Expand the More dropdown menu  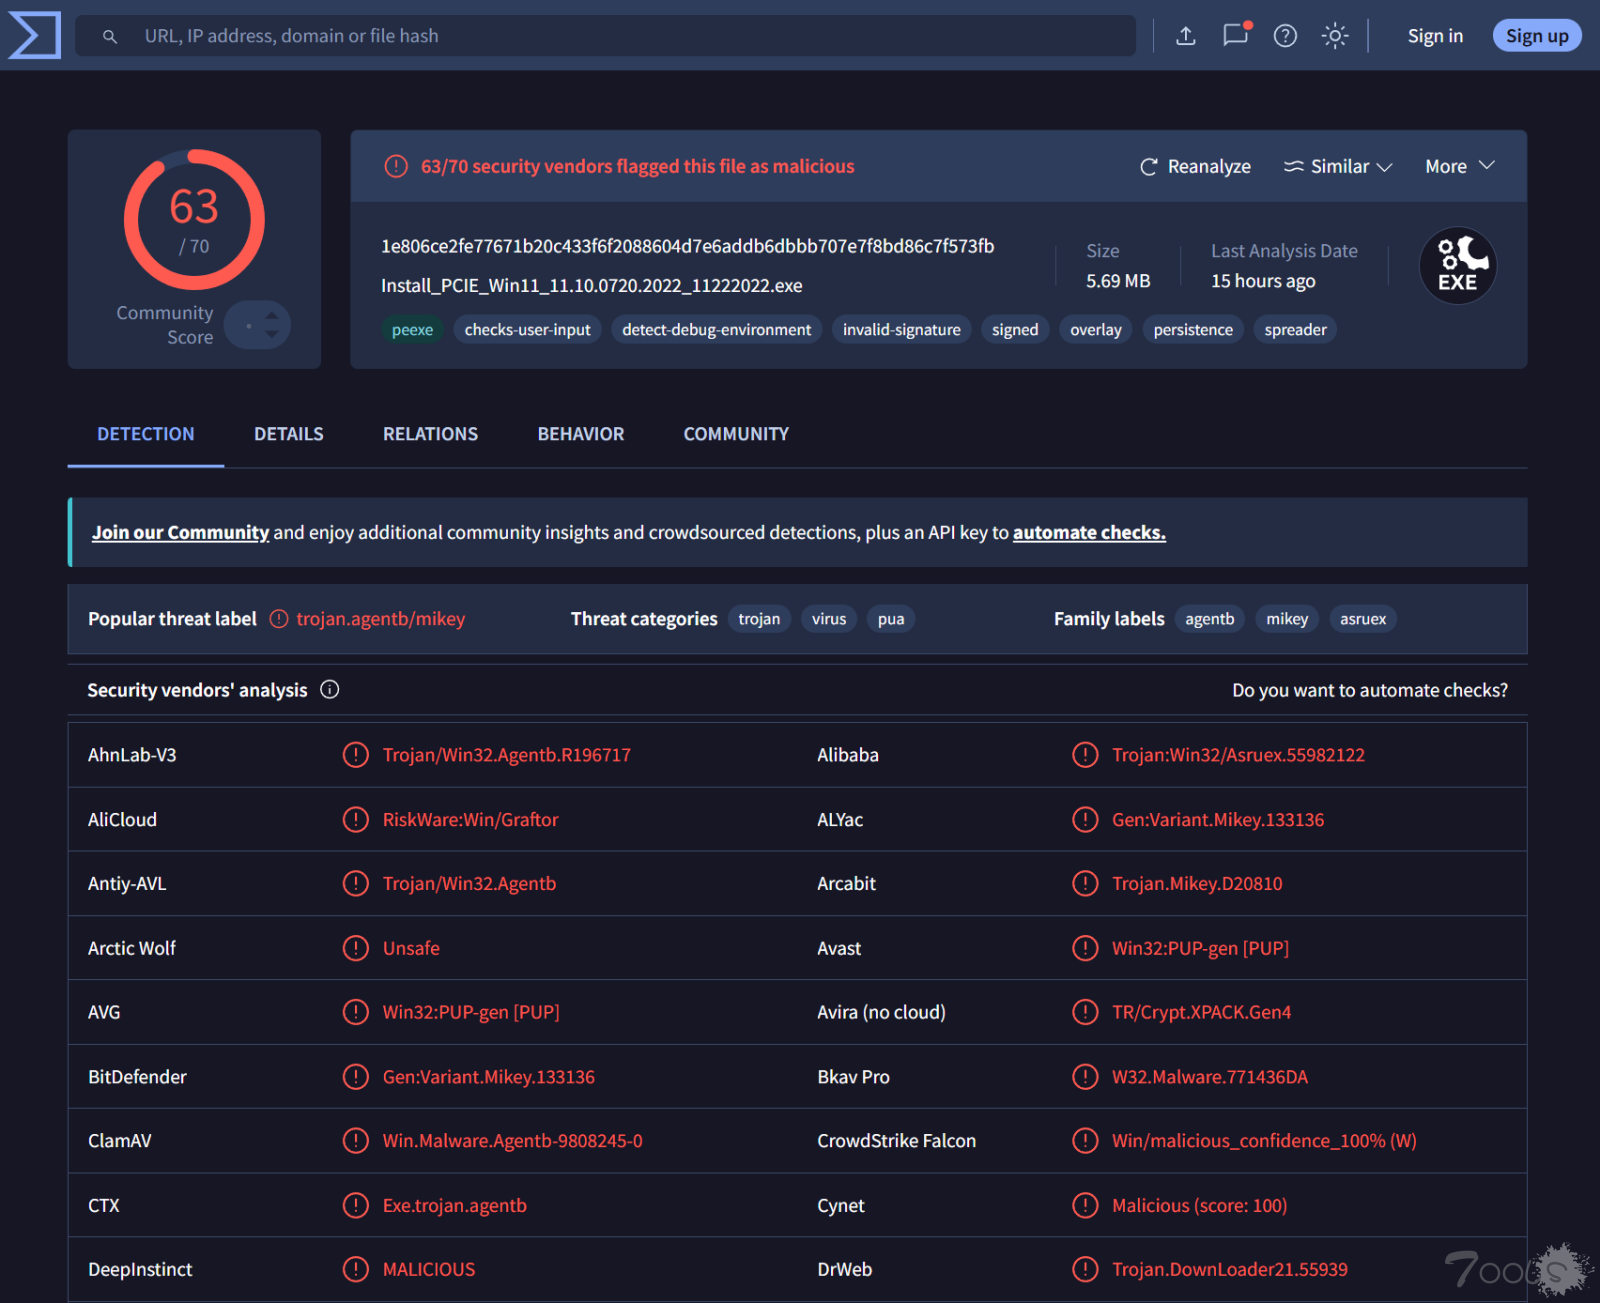pyautogui.click(x=1460, y=166)
